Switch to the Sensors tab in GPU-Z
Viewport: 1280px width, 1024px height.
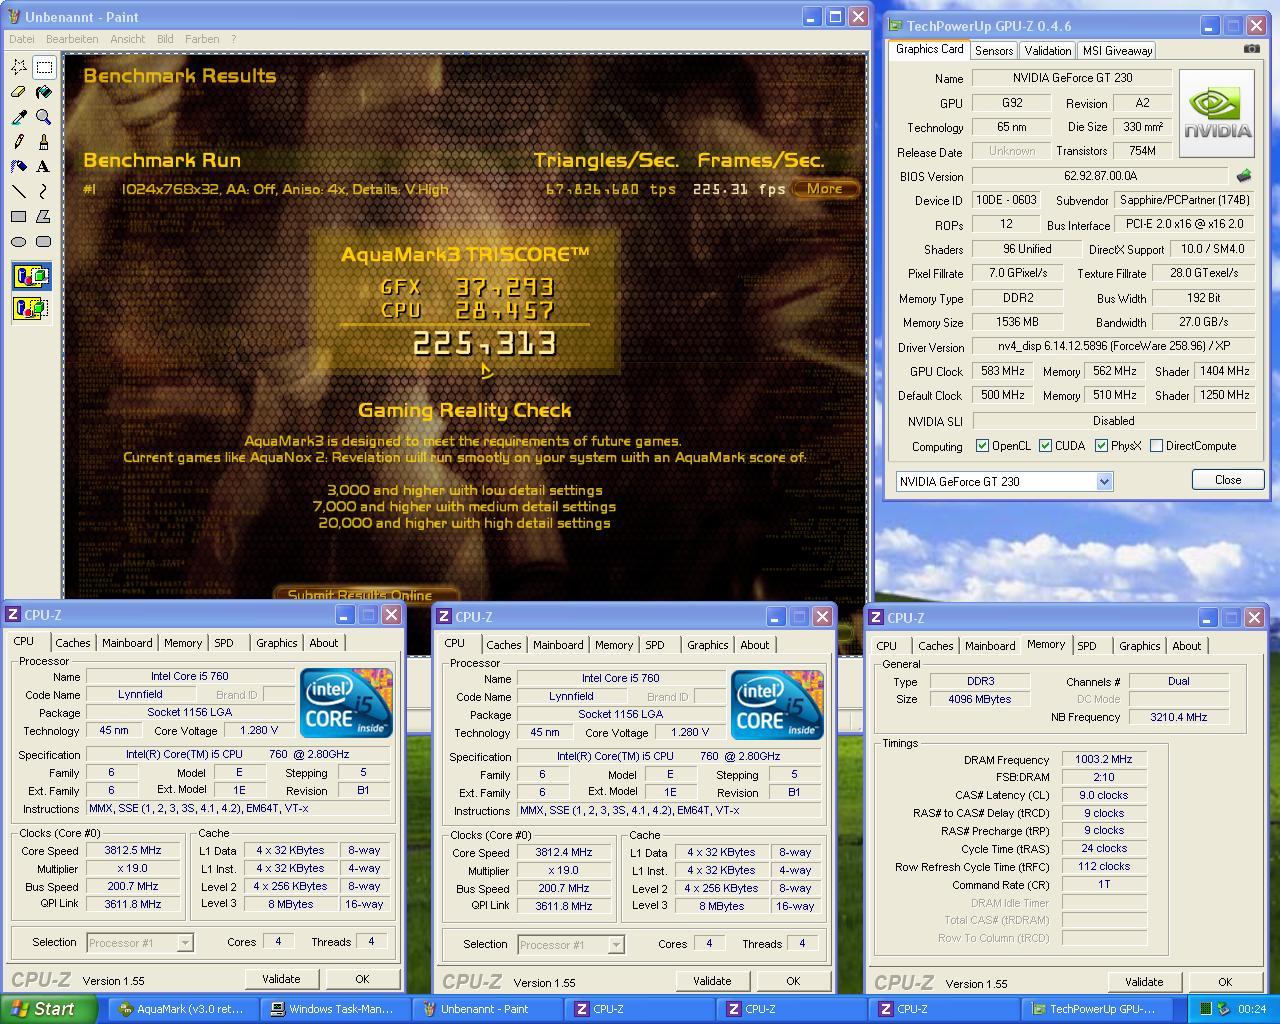pyautogui.click(x=994, y=50)
